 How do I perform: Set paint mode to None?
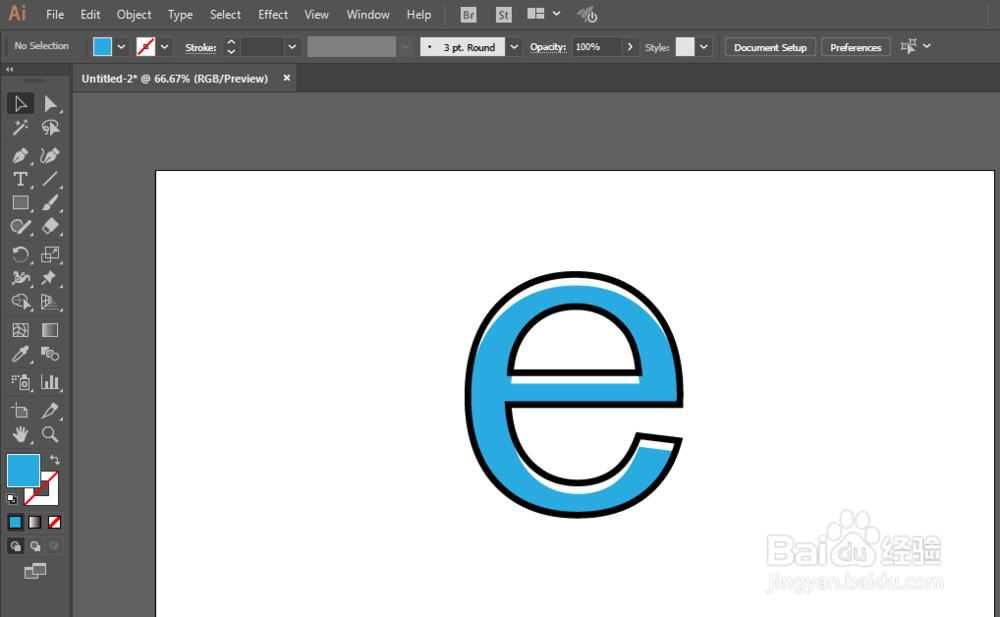click(55, 523)
